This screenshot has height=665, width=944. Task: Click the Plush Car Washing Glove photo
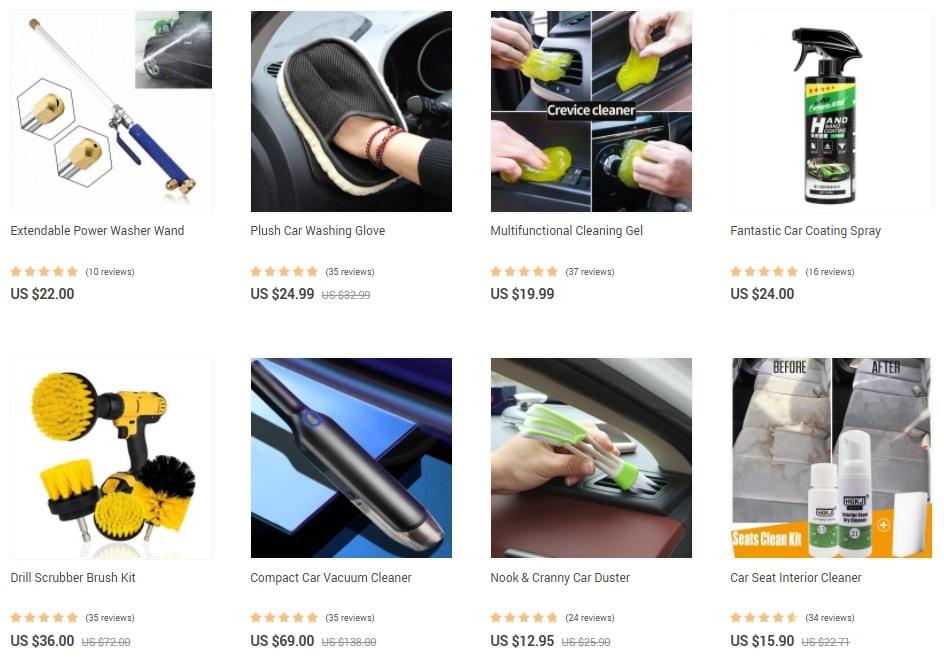(x=351, y=111)
